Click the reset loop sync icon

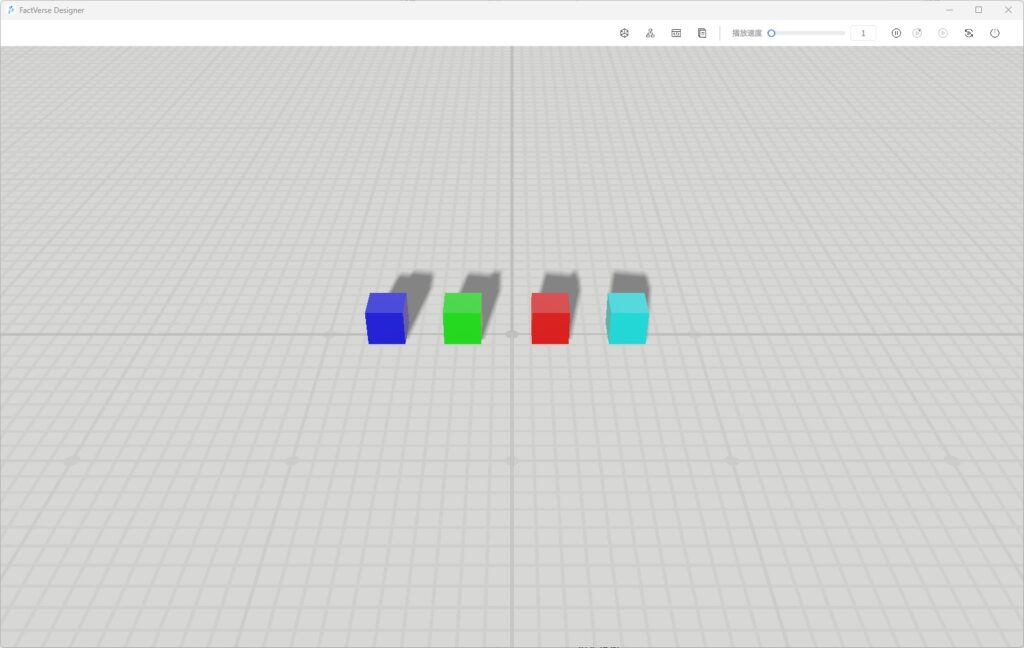(969, 33)
